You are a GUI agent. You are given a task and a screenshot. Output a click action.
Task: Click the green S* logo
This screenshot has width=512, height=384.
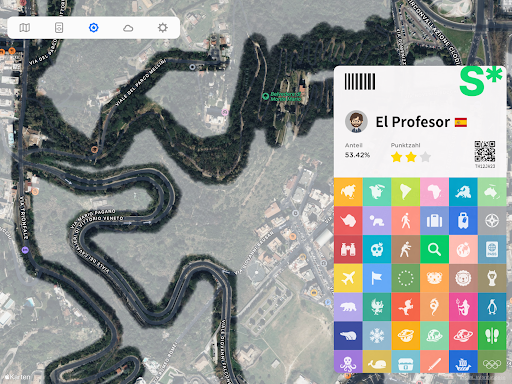[x=481, y=81]
